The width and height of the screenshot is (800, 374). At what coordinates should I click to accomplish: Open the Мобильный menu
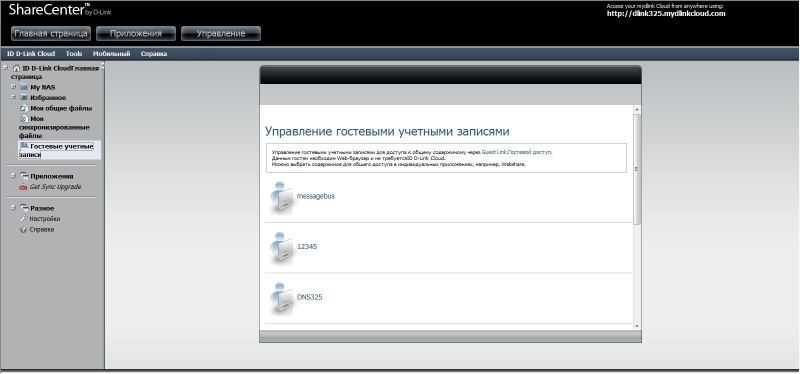(111, 54)
